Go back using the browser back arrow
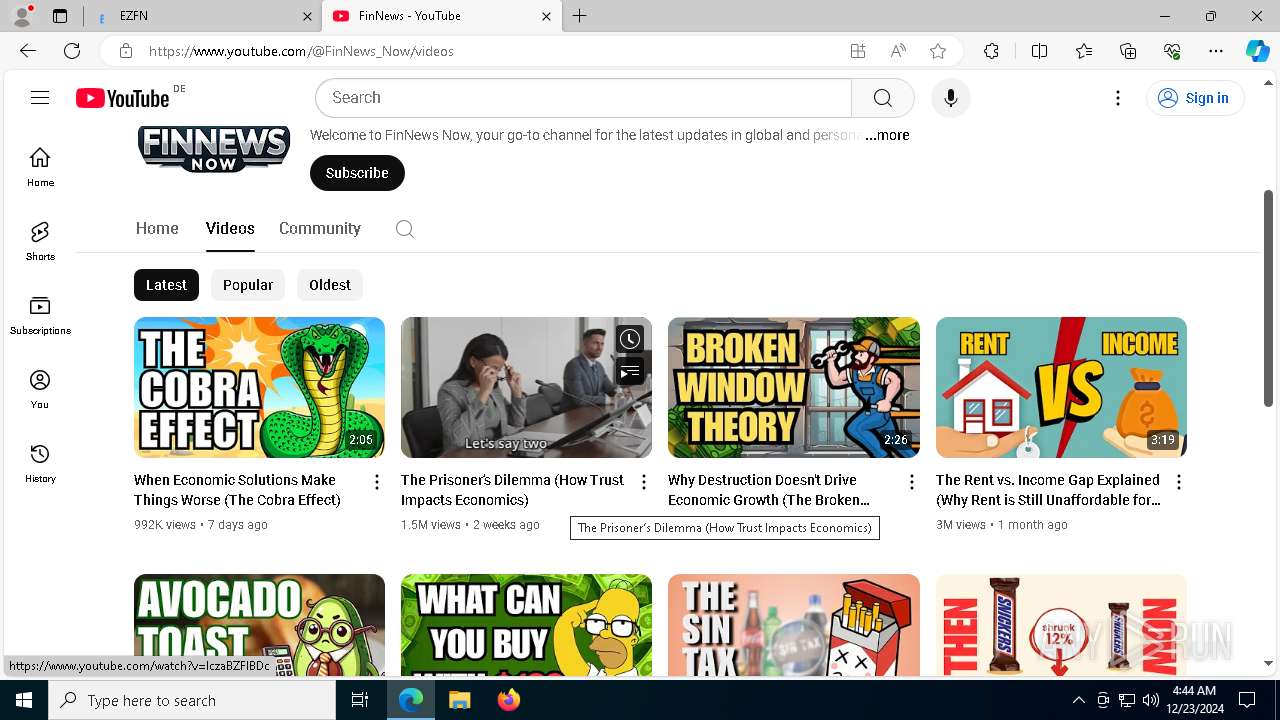This screenshot has width=1280, height=720. [x=28, y=51]
